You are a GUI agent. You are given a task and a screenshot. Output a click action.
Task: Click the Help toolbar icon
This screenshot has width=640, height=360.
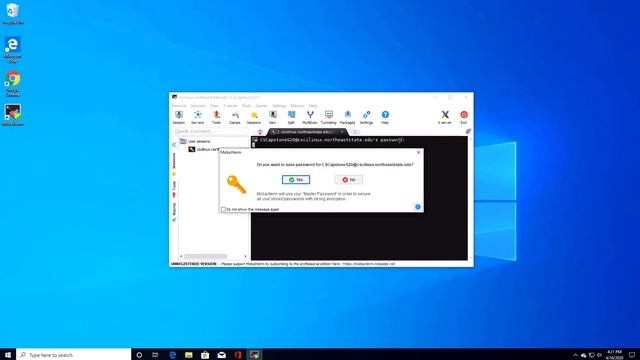pos(385,117)
